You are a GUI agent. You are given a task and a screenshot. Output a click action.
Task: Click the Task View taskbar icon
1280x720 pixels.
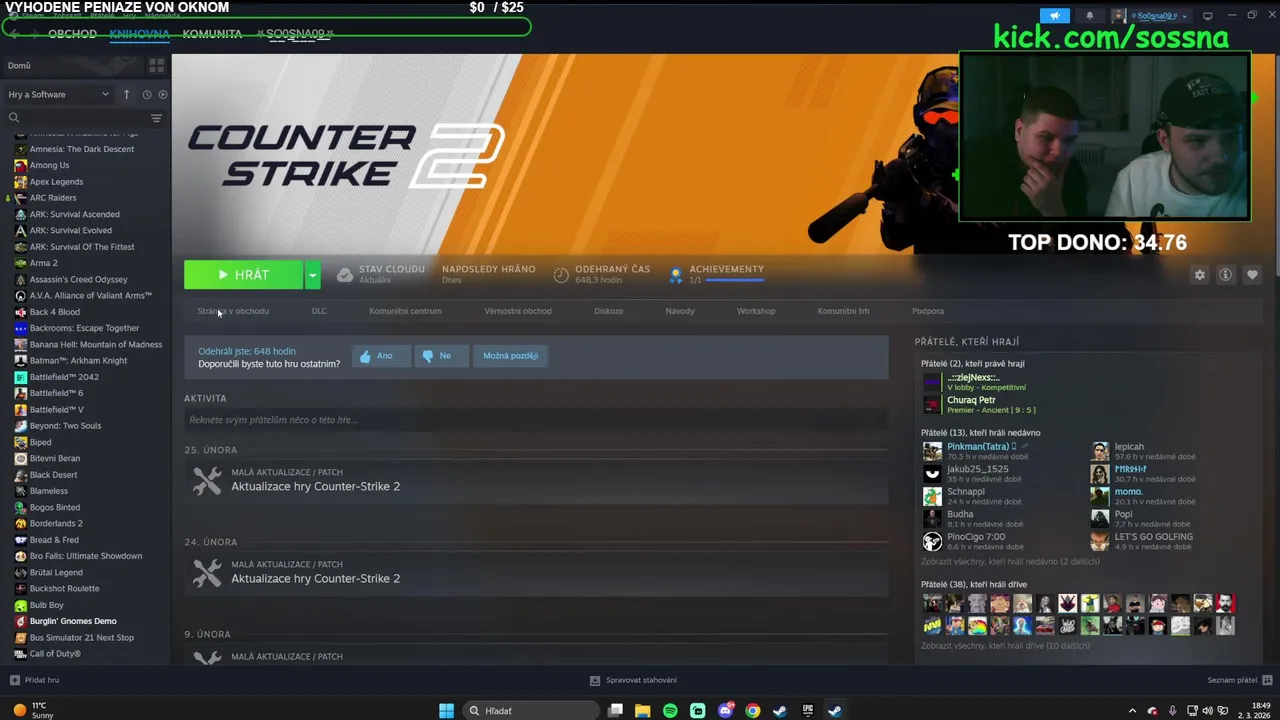pos(615,711)
